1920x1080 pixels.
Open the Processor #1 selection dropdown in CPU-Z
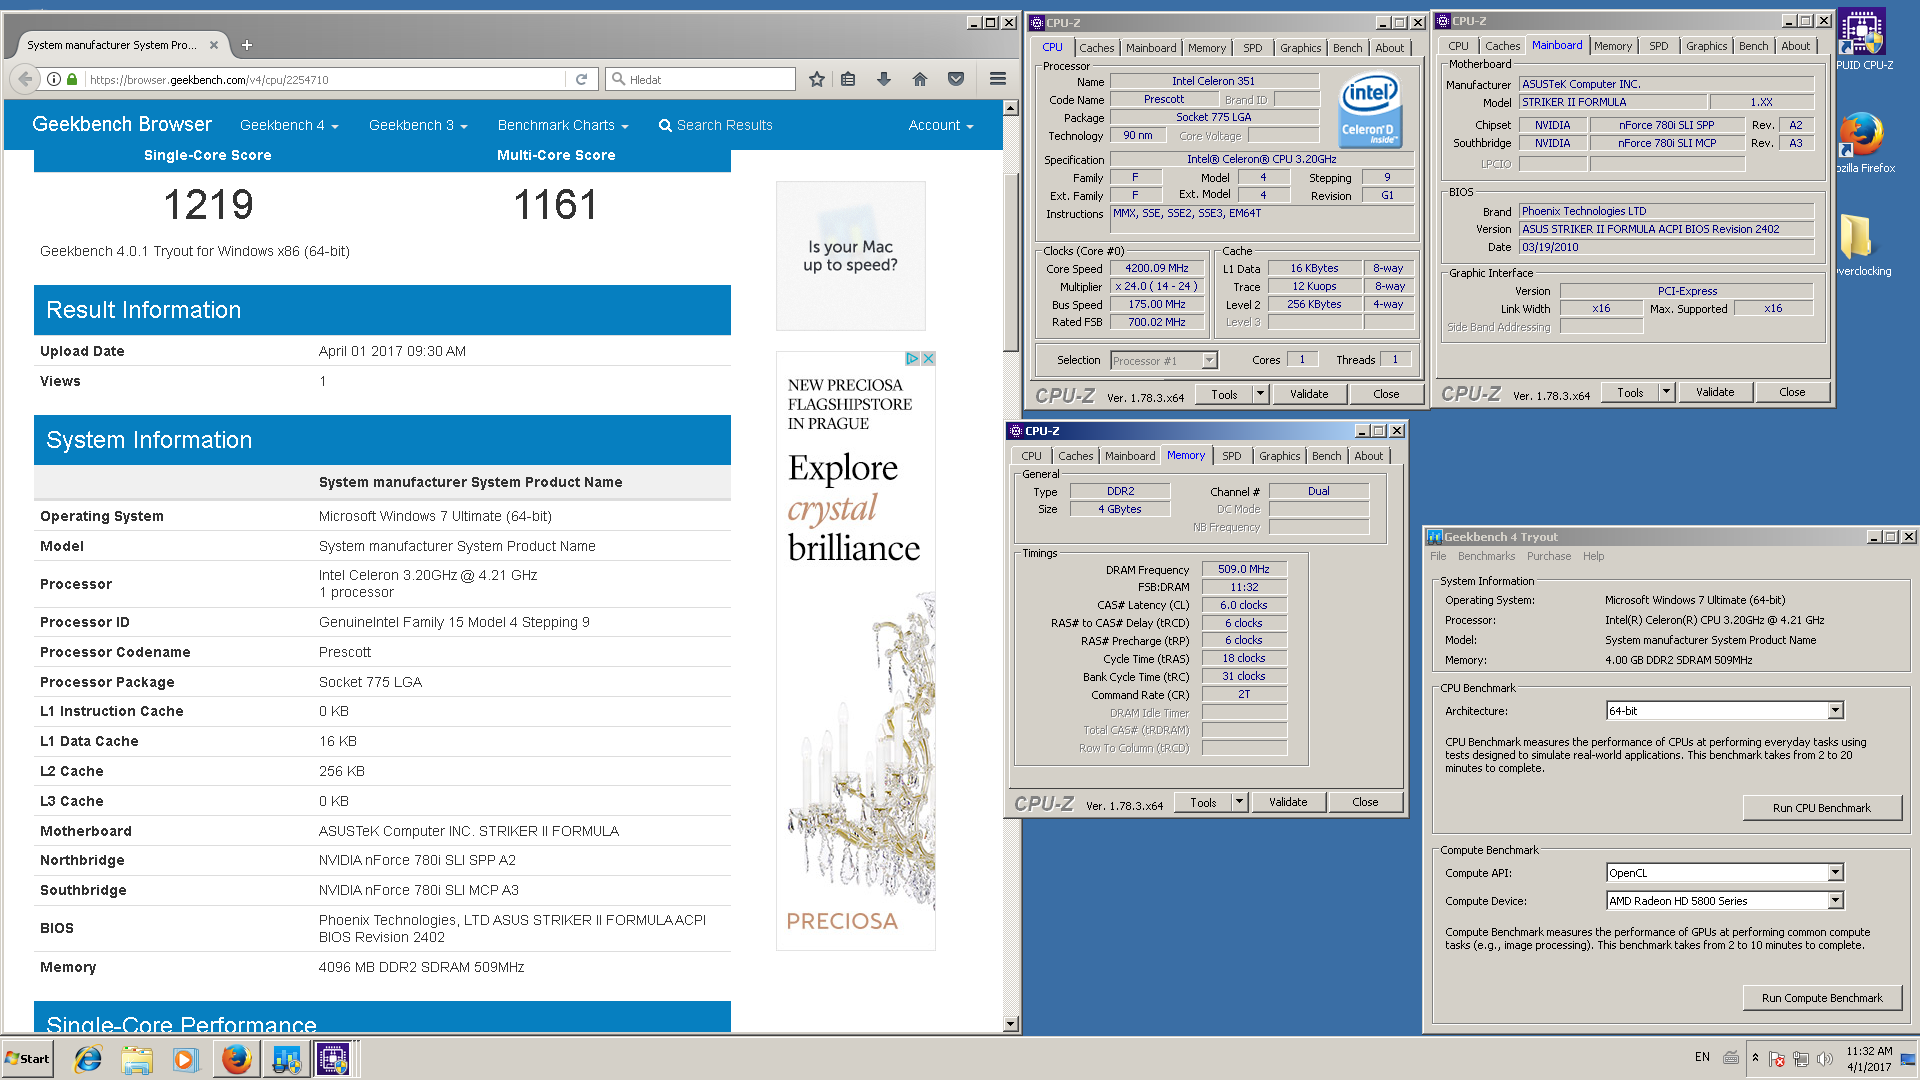coord(1209,361)
